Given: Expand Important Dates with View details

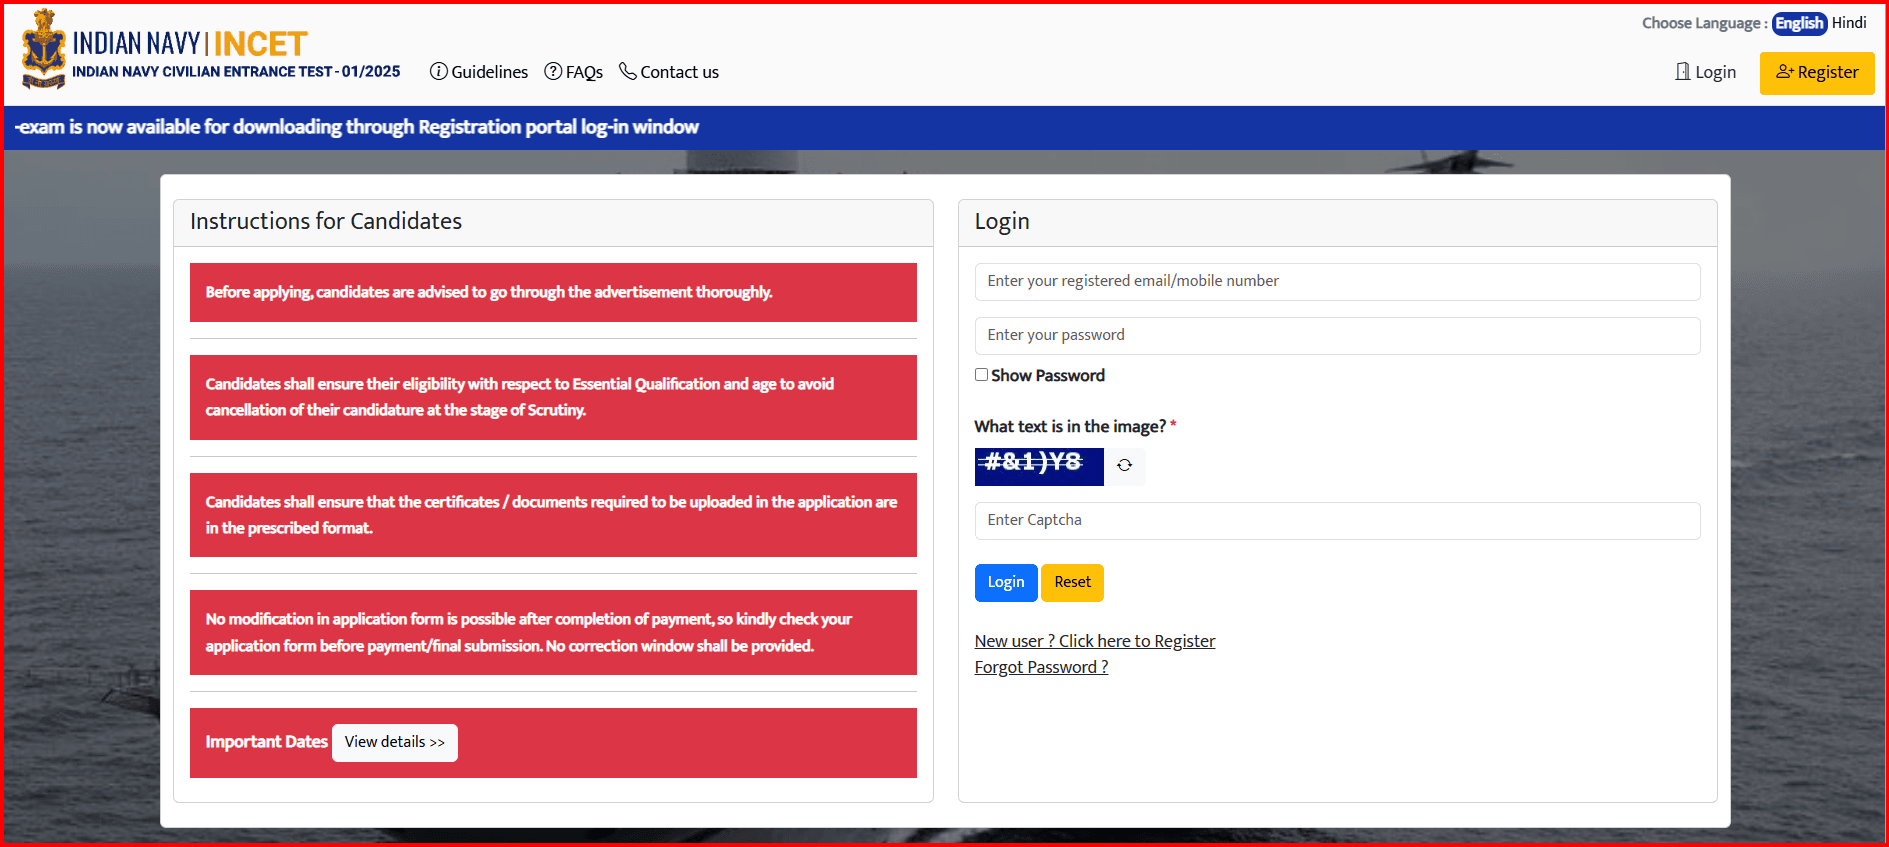Looking at the screenshot, I should 394,742.
